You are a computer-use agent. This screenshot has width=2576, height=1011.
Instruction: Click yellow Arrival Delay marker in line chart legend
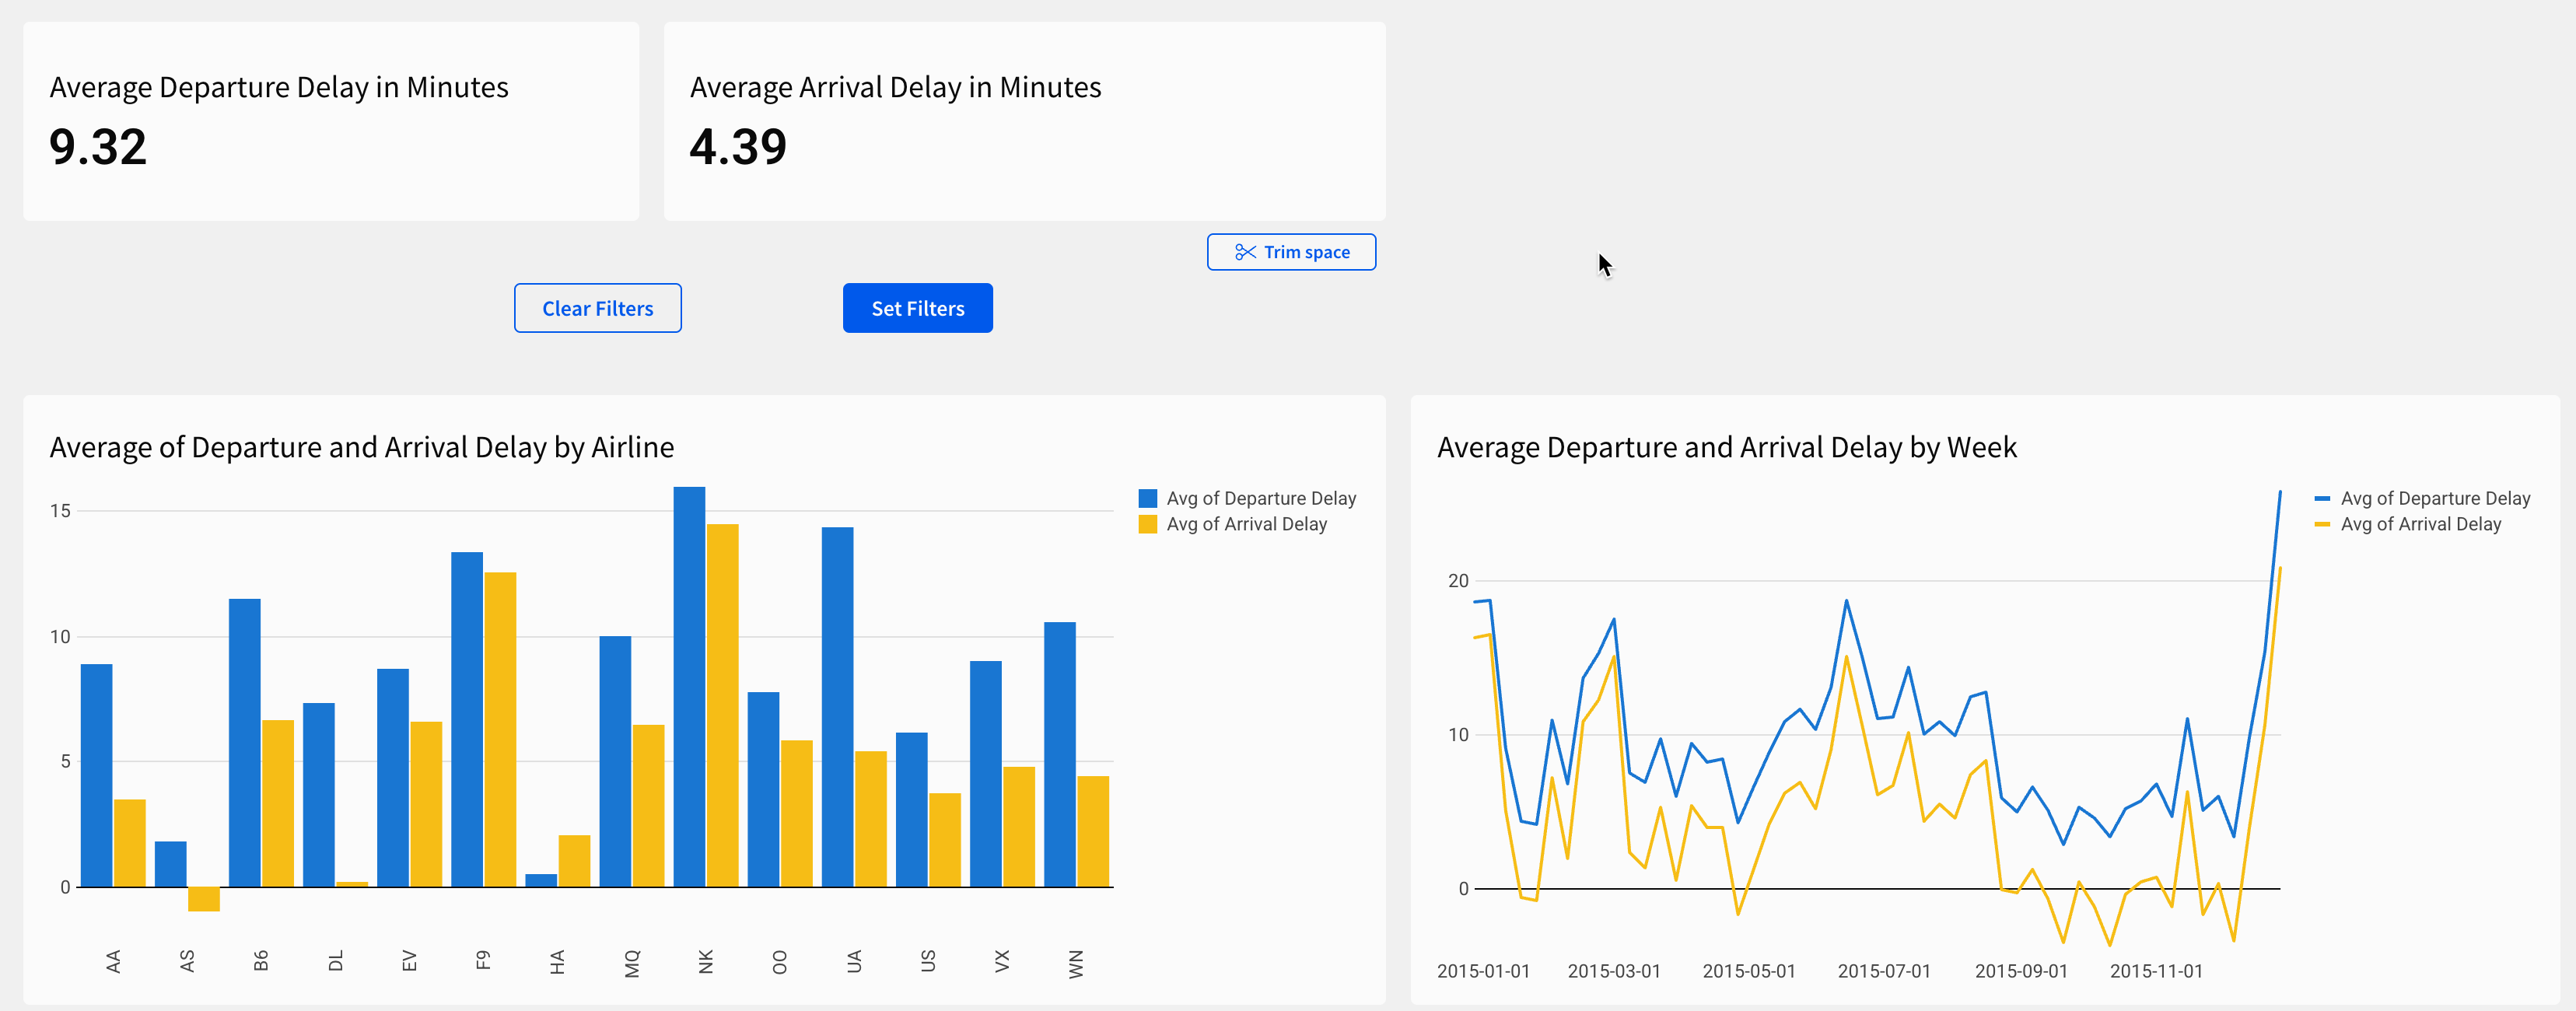2322,524
